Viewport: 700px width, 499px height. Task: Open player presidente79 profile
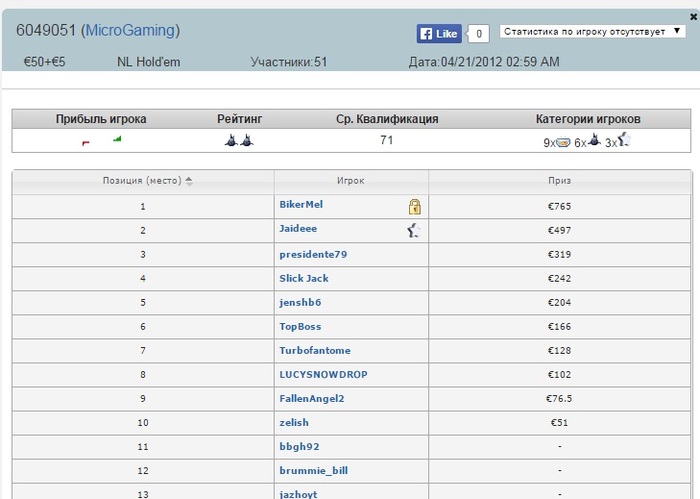coord(313,254)
